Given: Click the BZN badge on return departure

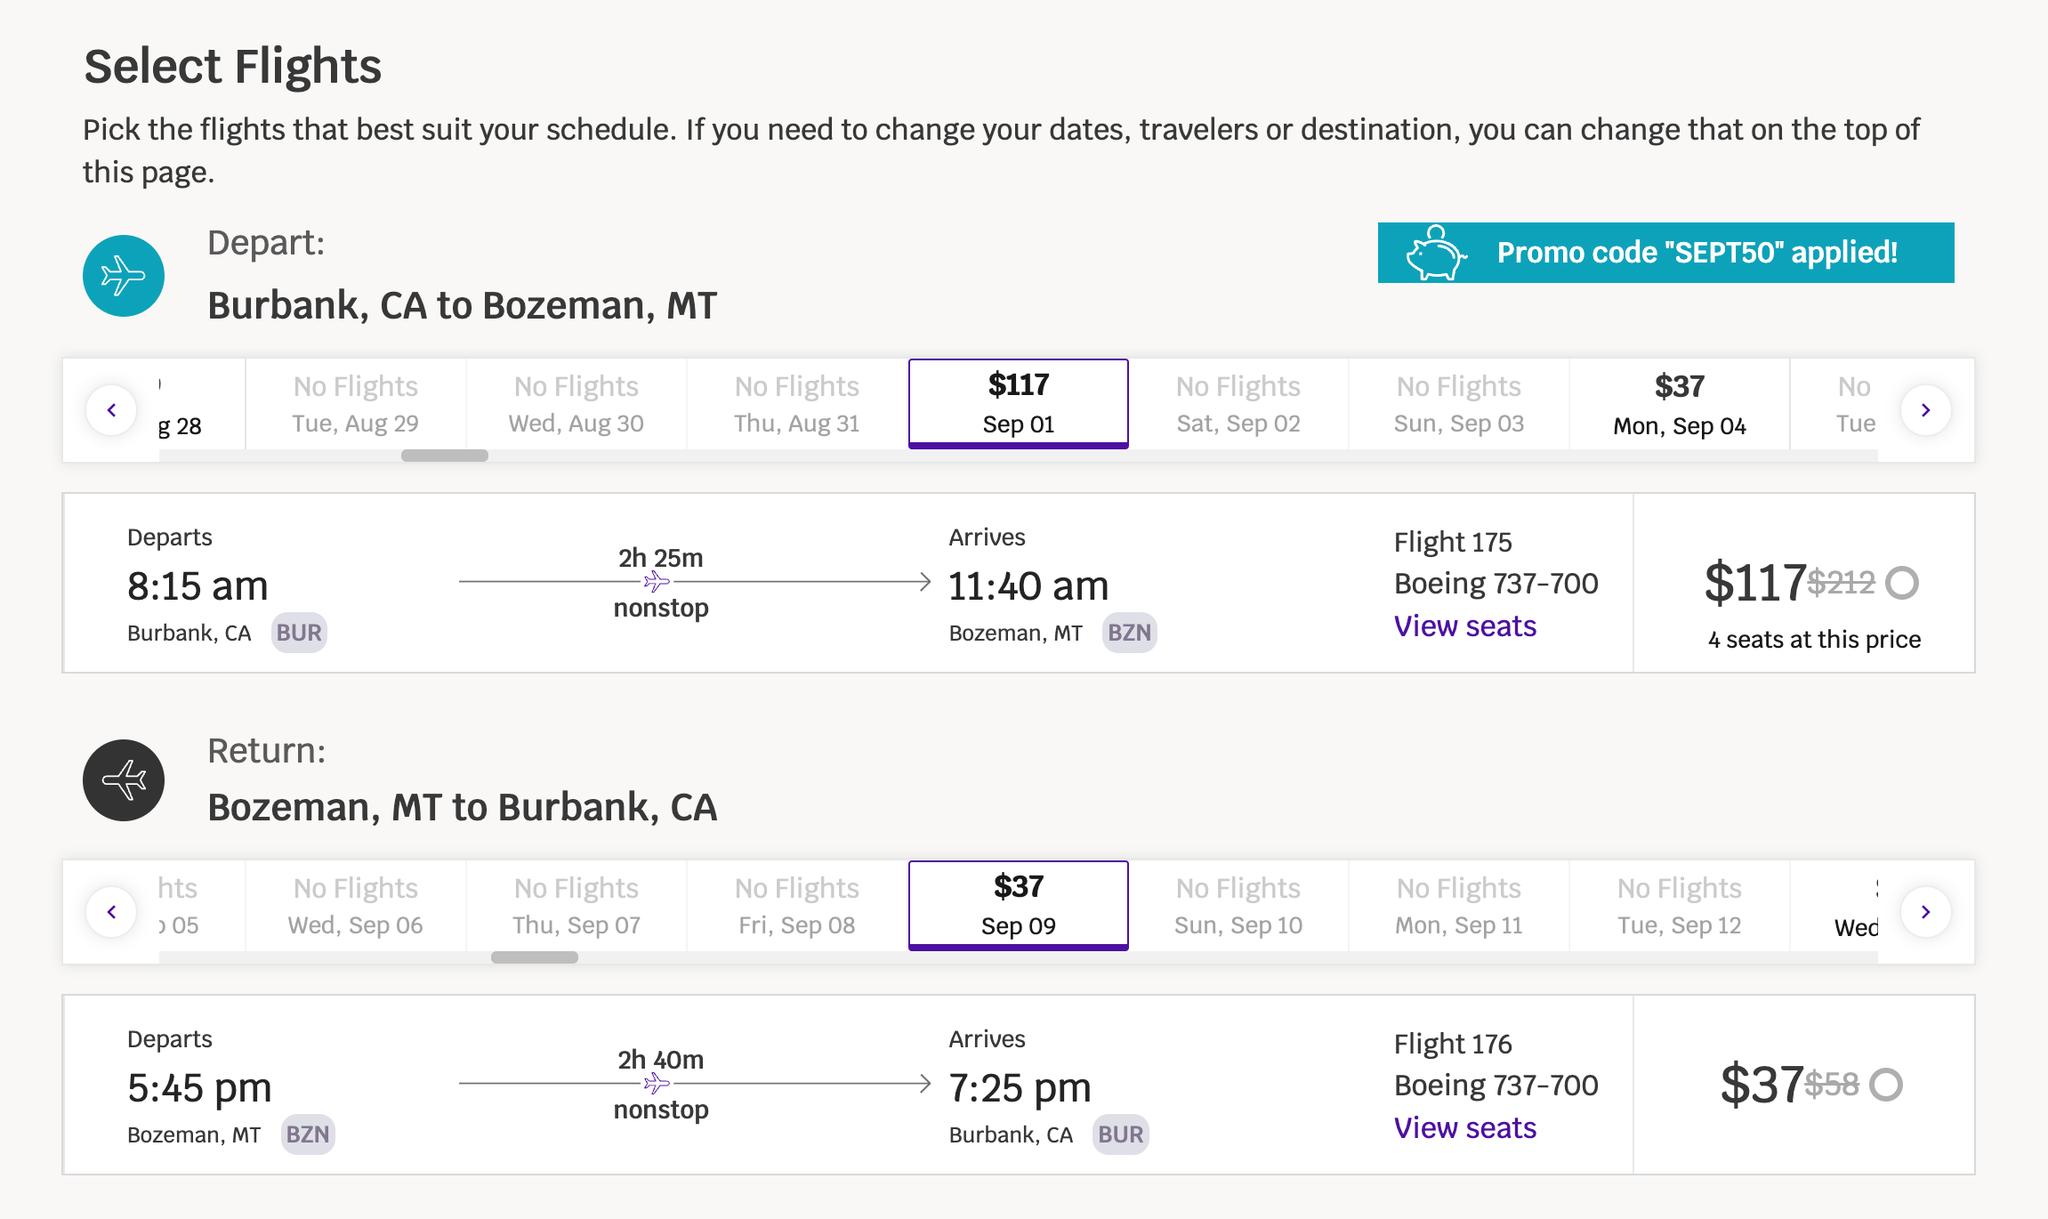Looking at the screenshot, I should tap(306, 1134).
